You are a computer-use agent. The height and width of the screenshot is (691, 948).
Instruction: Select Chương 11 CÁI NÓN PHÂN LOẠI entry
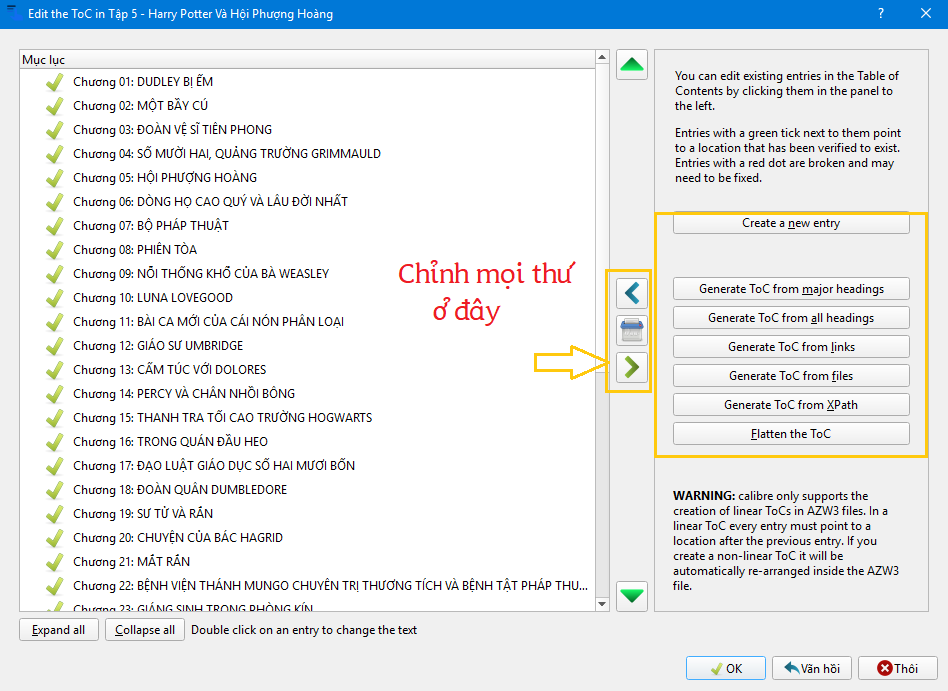[209, 322]
